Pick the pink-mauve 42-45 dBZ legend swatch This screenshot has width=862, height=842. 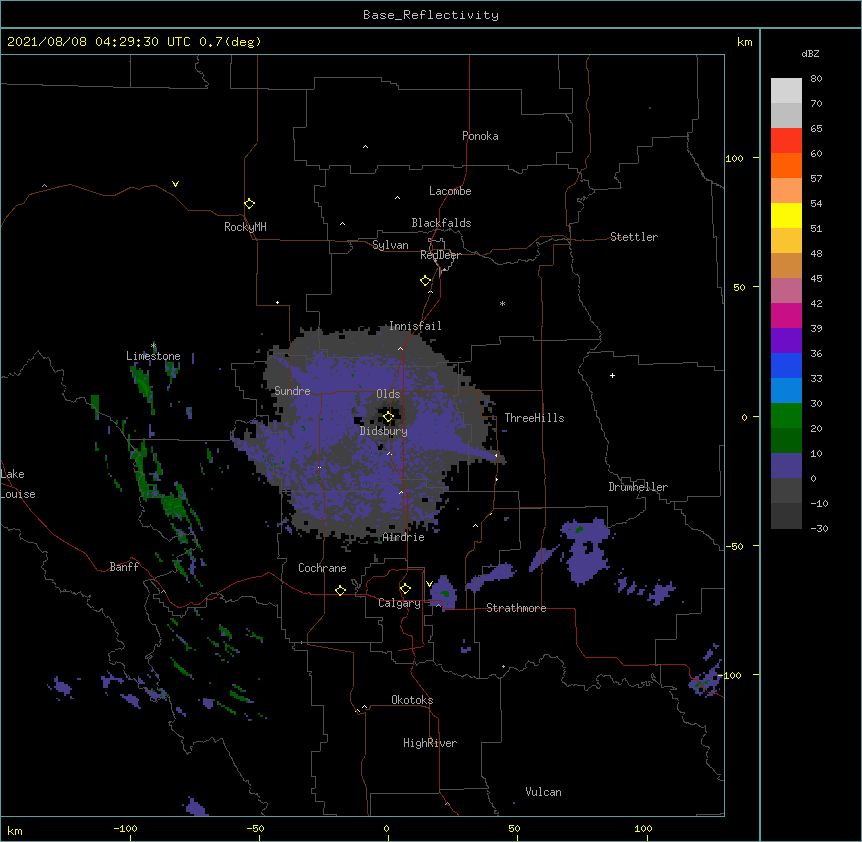pos(786,290)
